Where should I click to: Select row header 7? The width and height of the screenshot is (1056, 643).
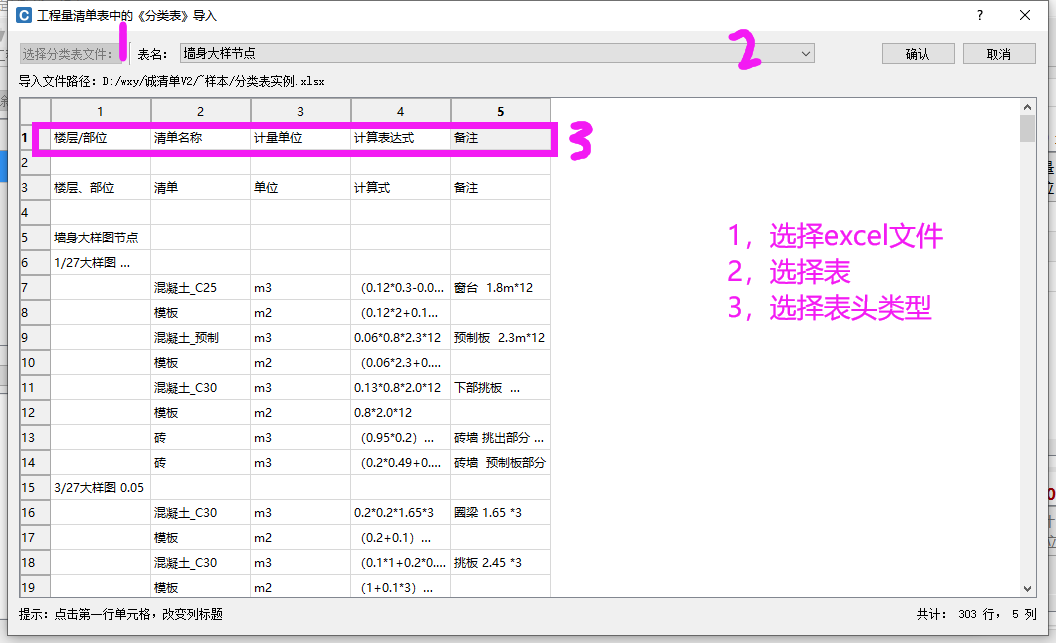click(x=35, y=287)
